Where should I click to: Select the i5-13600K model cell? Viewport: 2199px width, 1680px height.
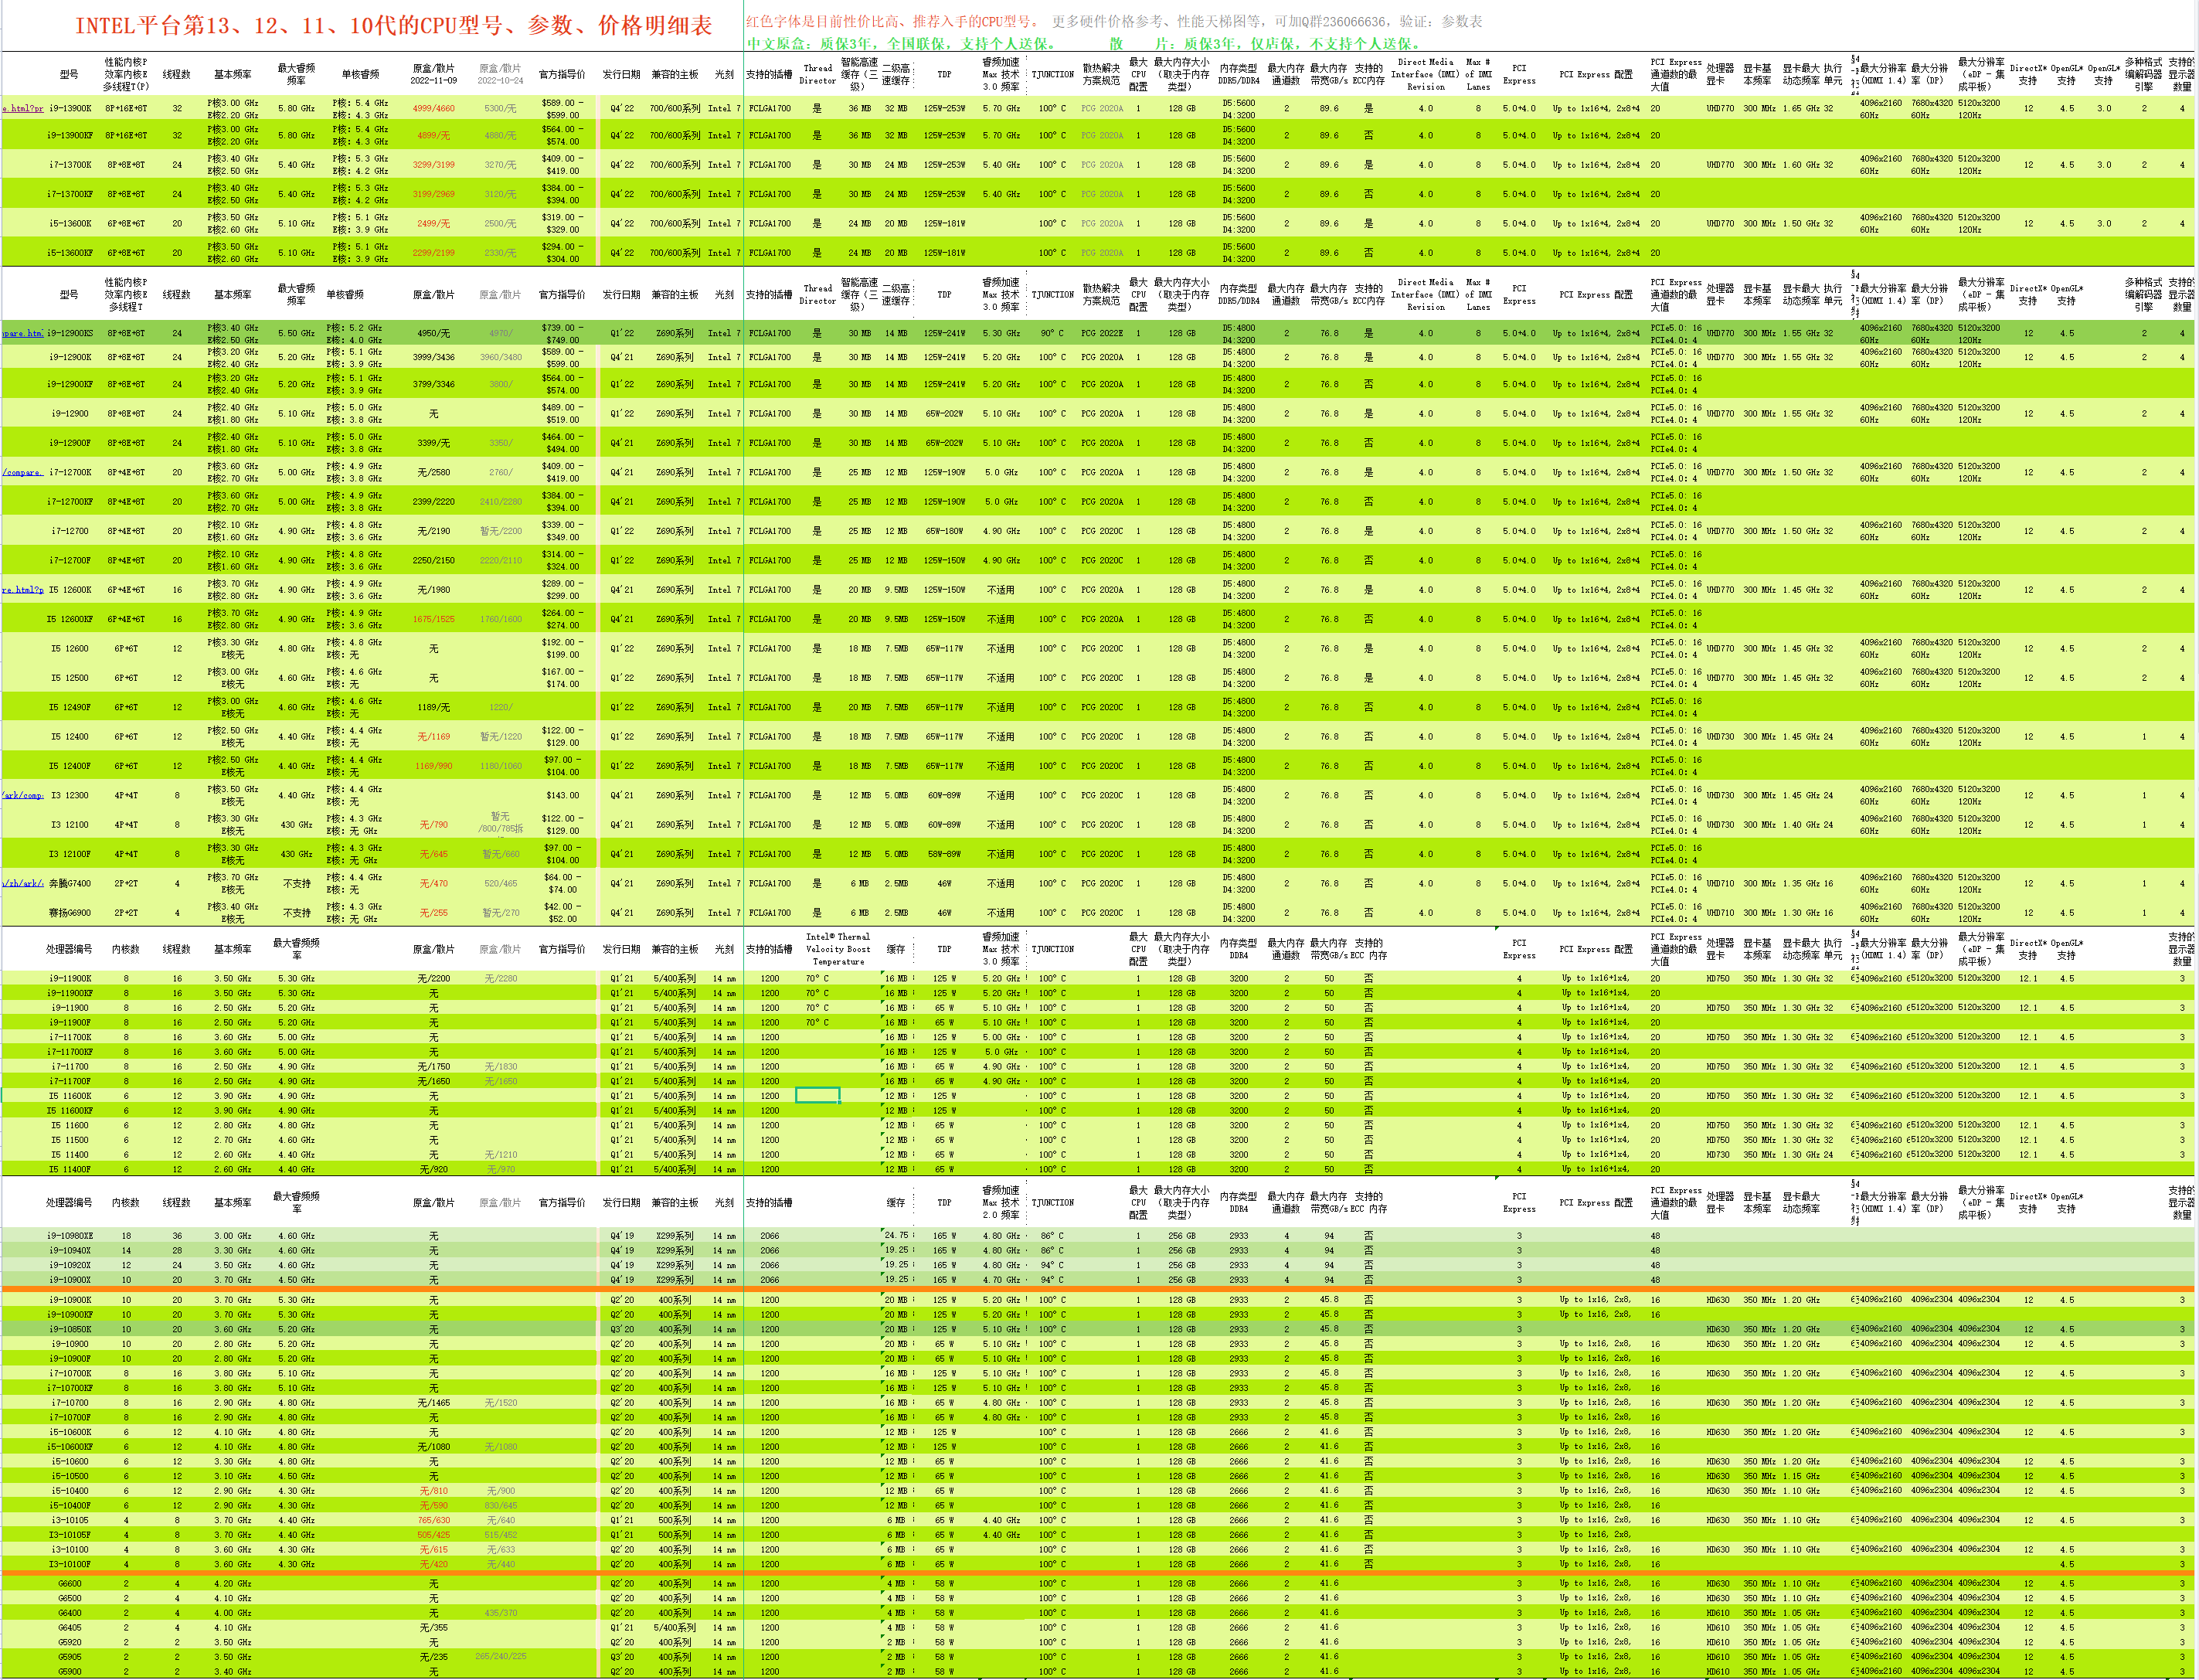click(x=69, y=224)
